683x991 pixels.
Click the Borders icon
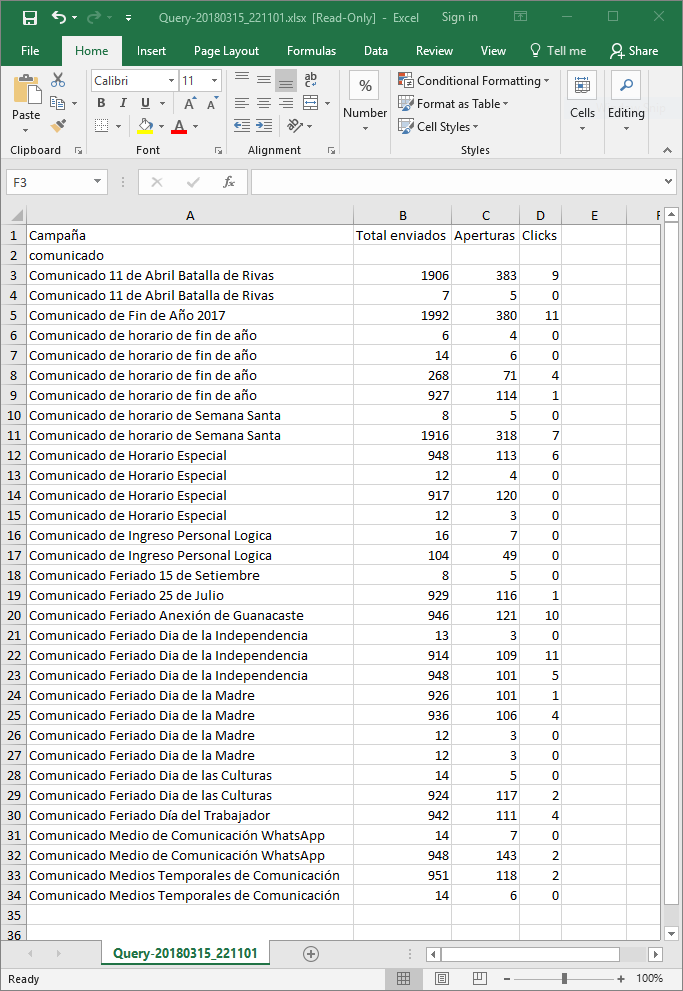pyautogui.click(x=102, y=126)
